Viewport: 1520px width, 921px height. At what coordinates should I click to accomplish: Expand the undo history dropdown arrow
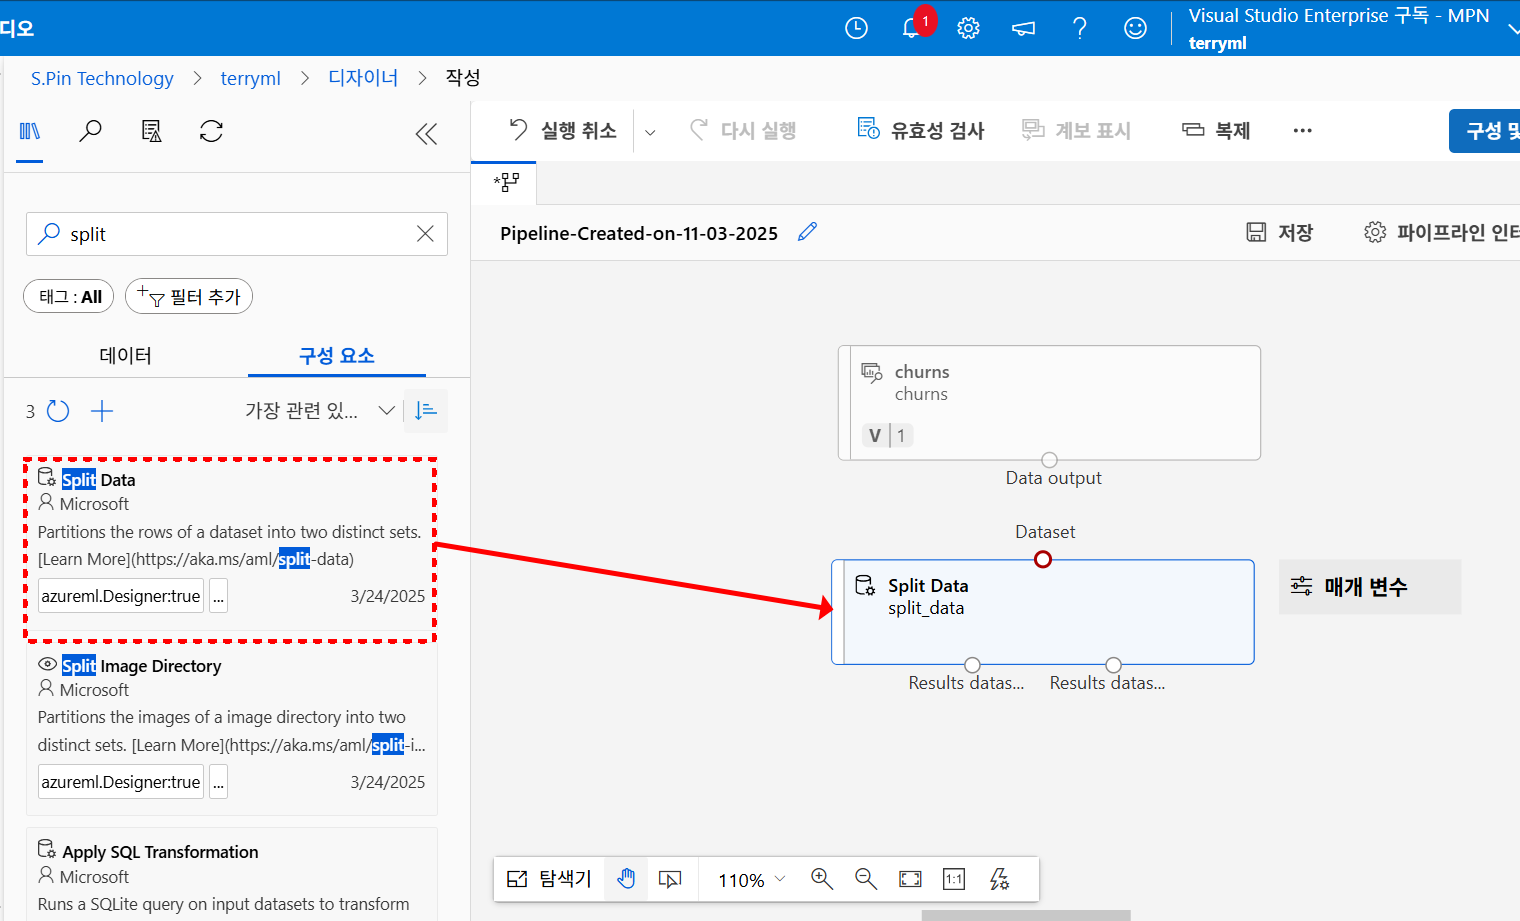tap(651, 130)
